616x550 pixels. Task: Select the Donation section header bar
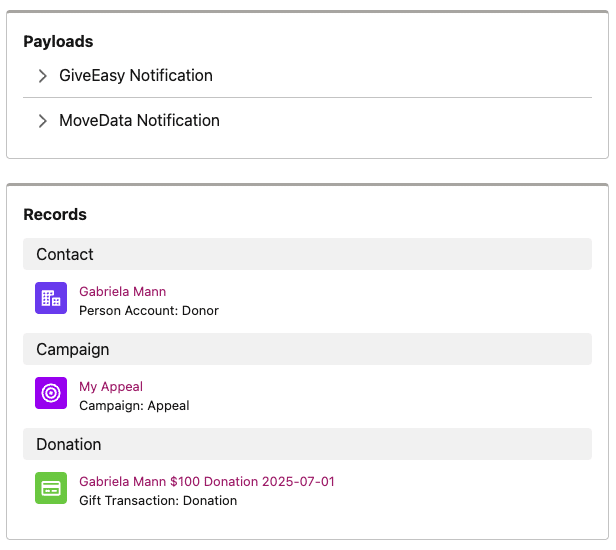coord(307,444)
